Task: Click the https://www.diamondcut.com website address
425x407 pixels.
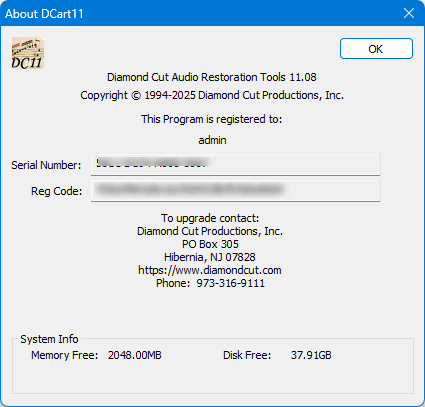Action: tap(210, 270)
